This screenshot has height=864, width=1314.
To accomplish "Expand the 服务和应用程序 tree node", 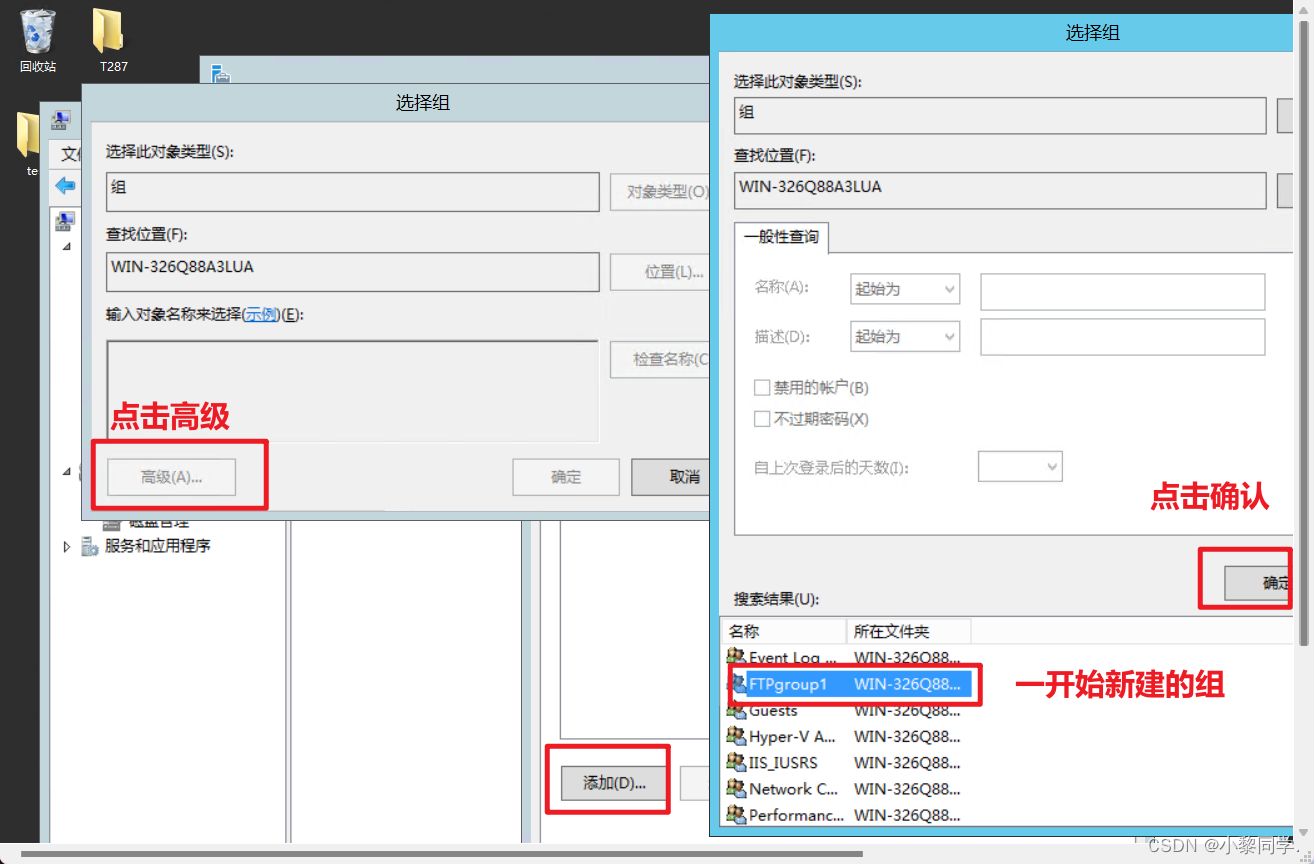I will coord(67,547).
